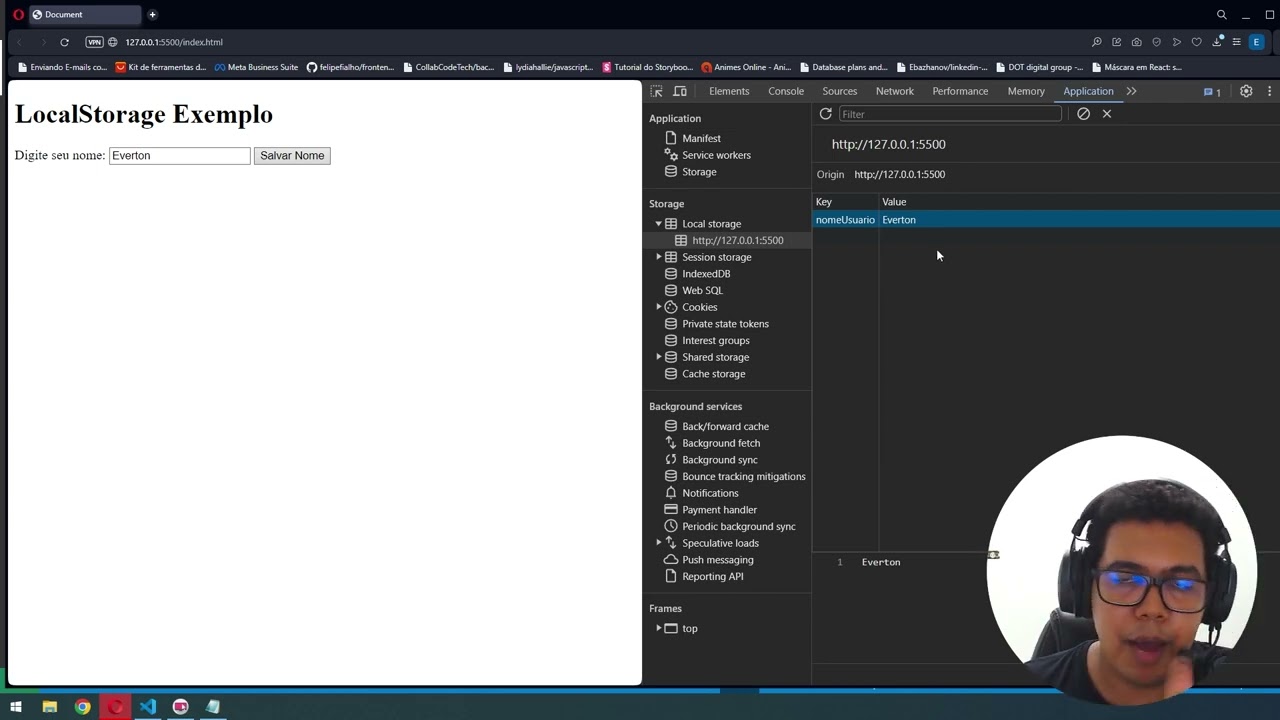This screenshot has height=720, width=1280.
Task: Select http://127.0.0.1:5500 under Local storage
Action: pos(737,240)
